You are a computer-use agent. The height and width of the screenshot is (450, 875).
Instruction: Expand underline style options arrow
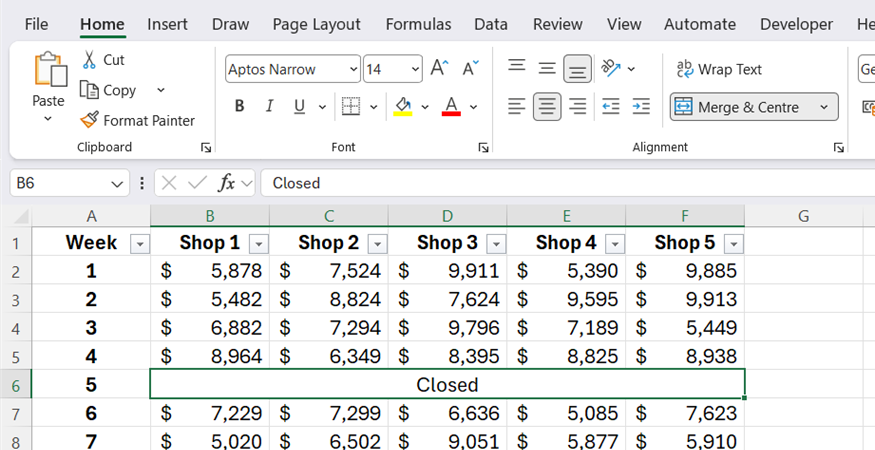[322, 107]
